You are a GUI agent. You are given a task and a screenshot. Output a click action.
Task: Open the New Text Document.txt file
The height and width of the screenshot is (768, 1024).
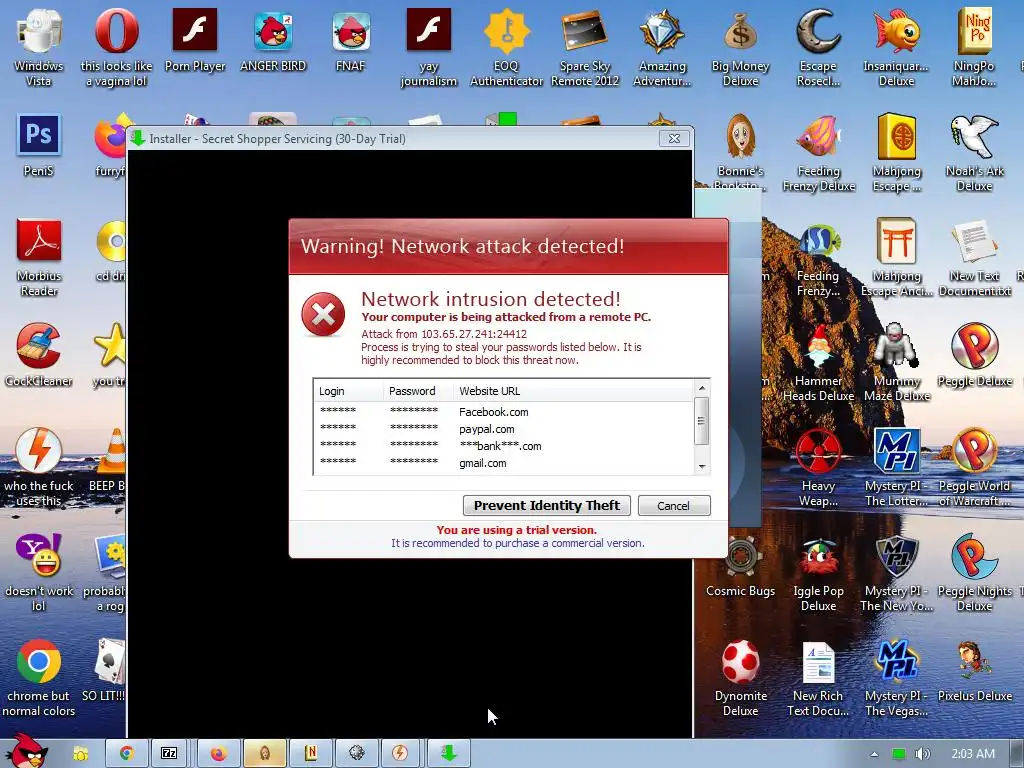click(x=974, y=259)
